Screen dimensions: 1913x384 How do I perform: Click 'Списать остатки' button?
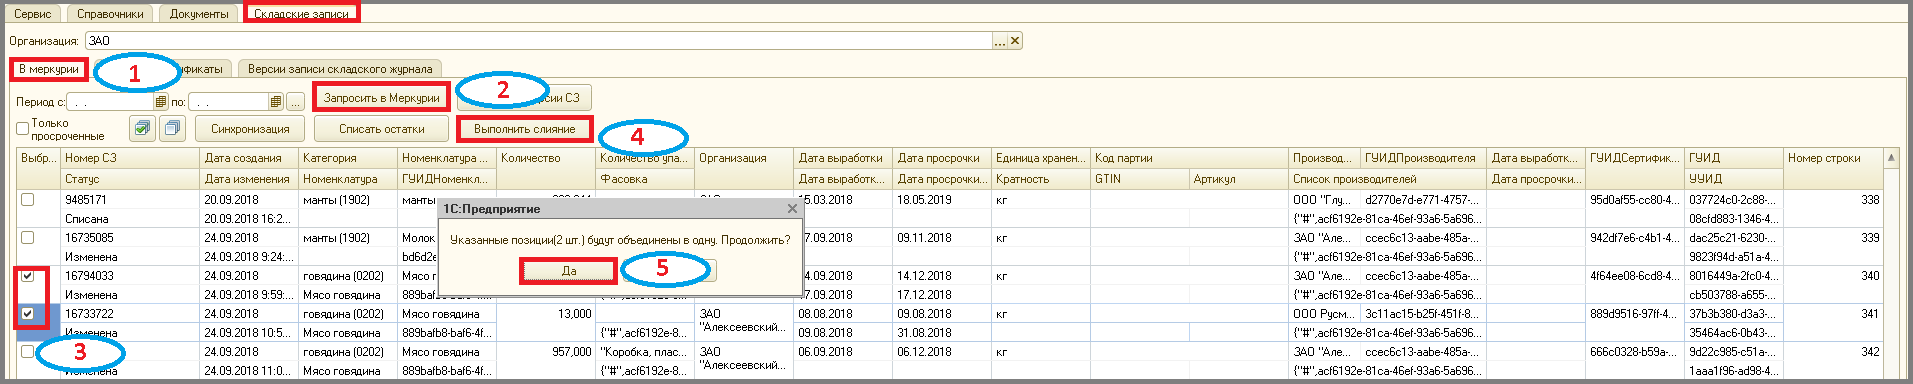coord(381,129)
